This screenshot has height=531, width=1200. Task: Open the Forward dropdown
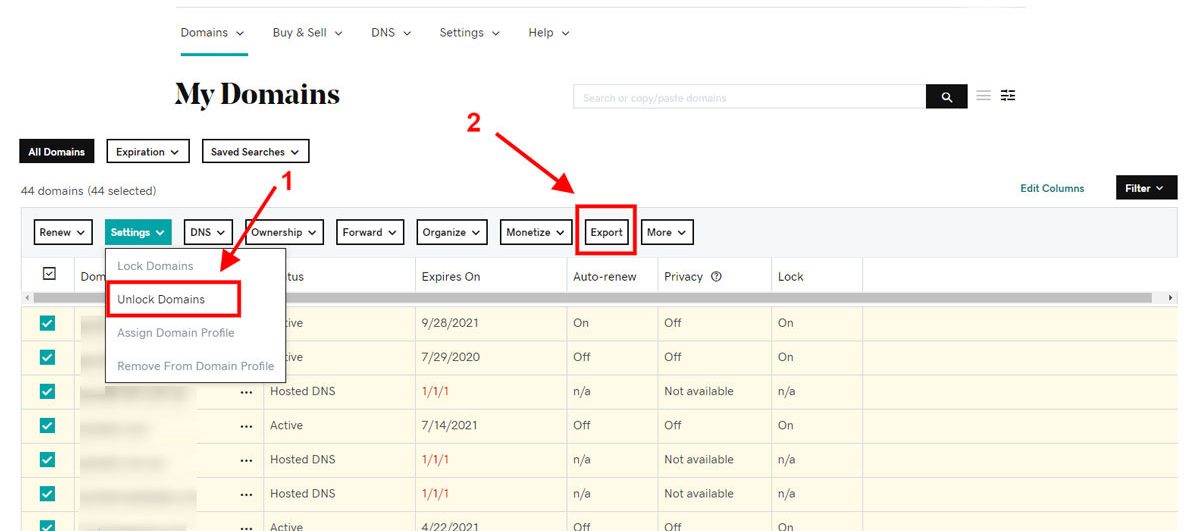coord(370,232)
